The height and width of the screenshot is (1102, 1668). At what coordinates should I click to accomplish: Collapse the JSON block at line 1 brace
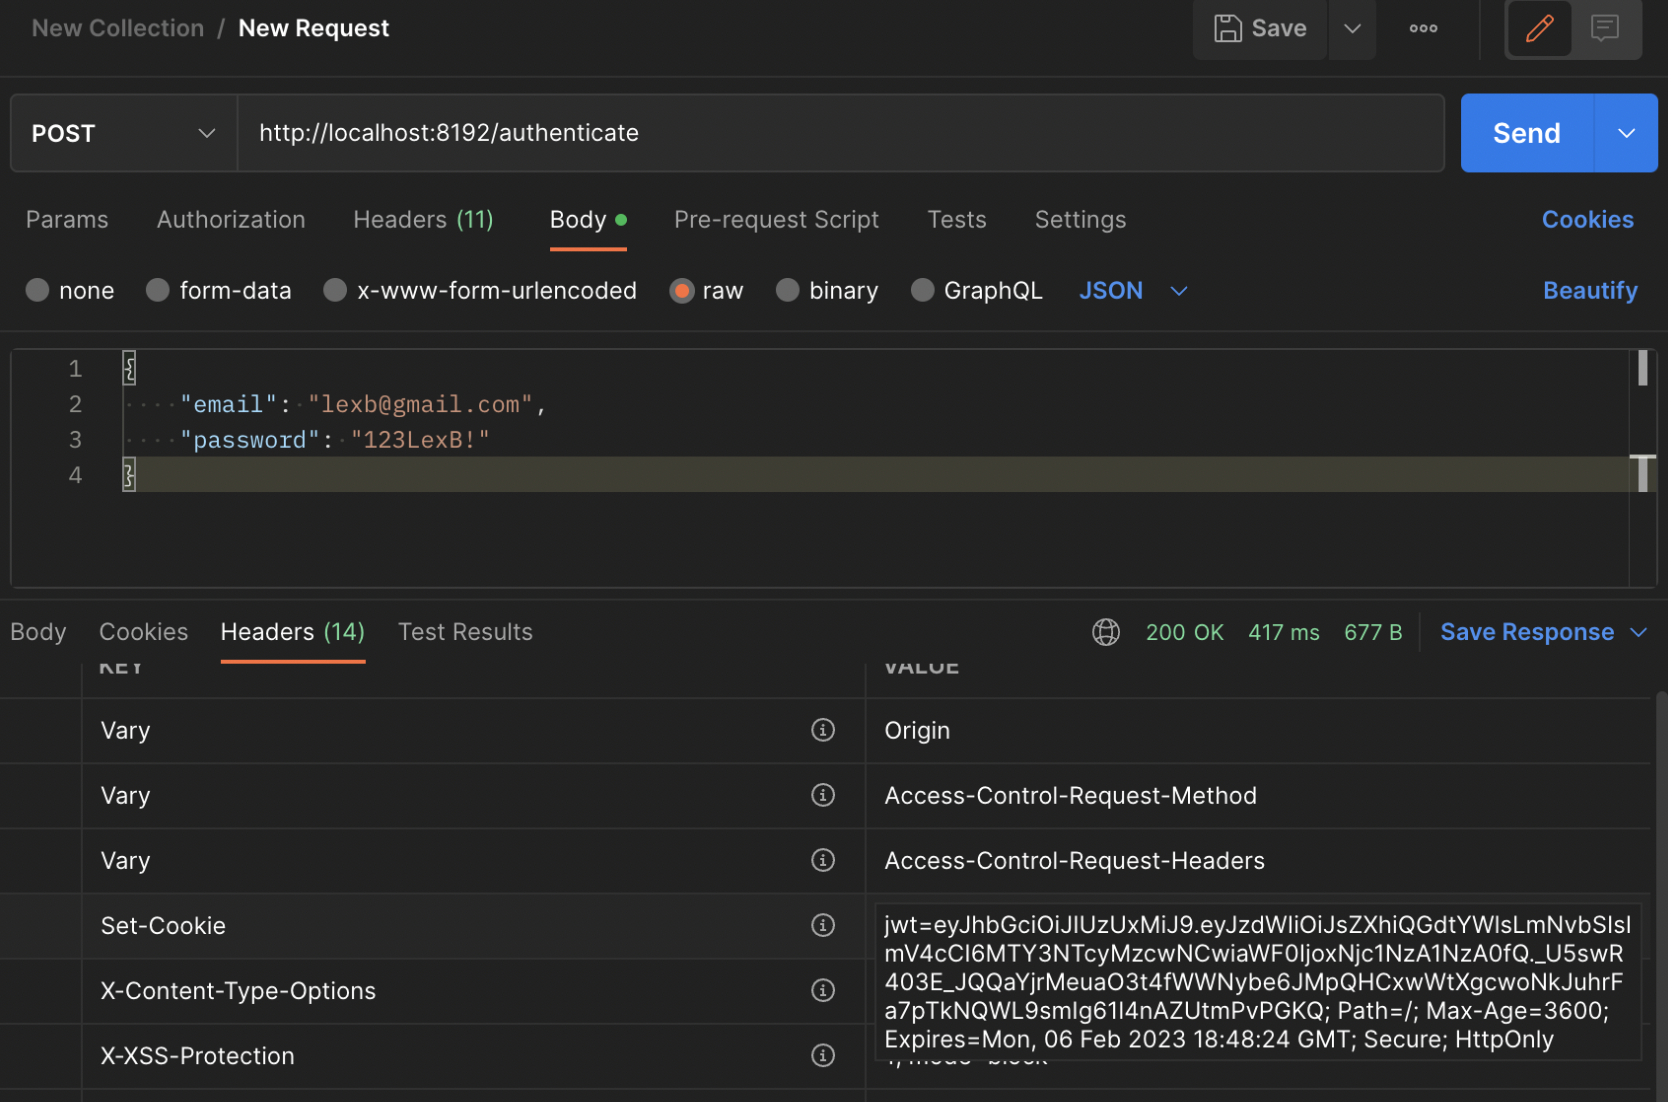(129, 368)
